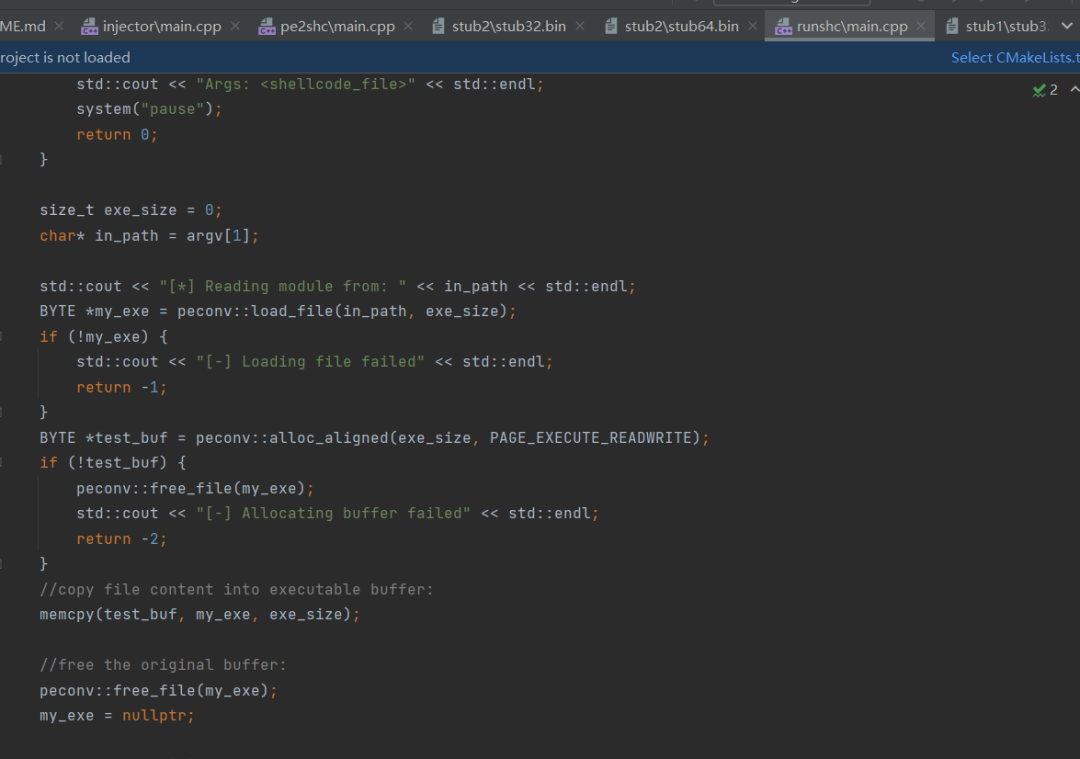Viewport: 1080px width, 759px height.
Task: Click the 'Args: <shellcode_file>' string
Action: tap(306, 84)
